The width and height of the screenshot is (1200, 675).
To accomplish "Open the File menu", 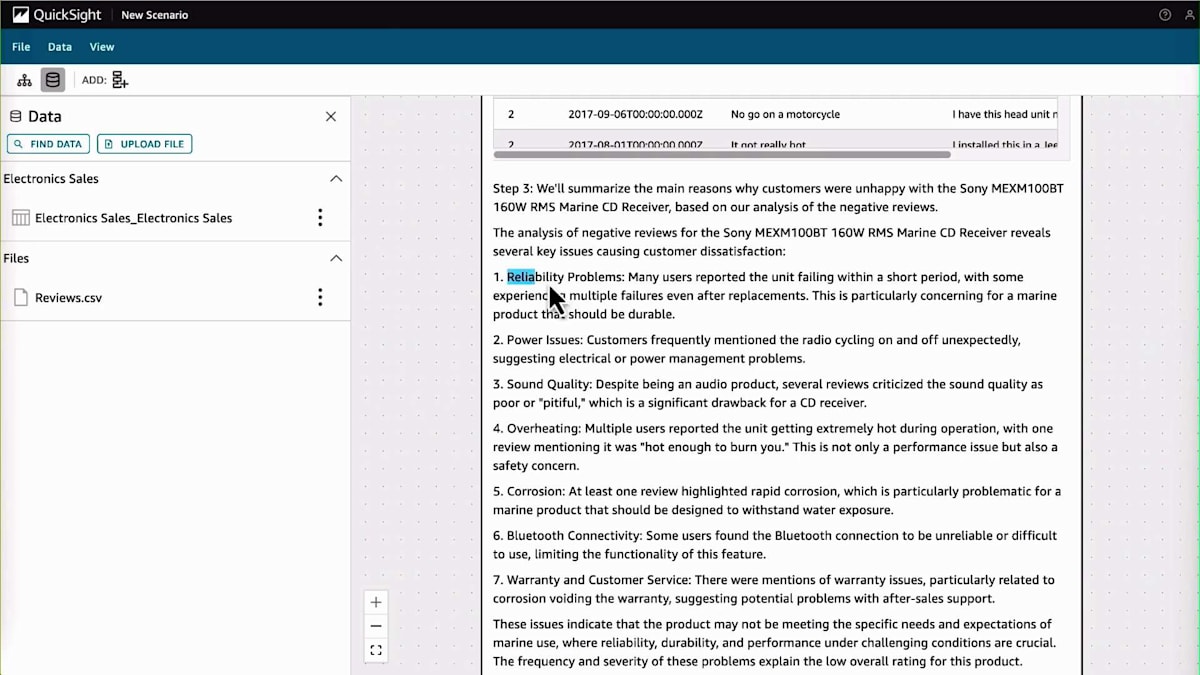I will point(21,47).
